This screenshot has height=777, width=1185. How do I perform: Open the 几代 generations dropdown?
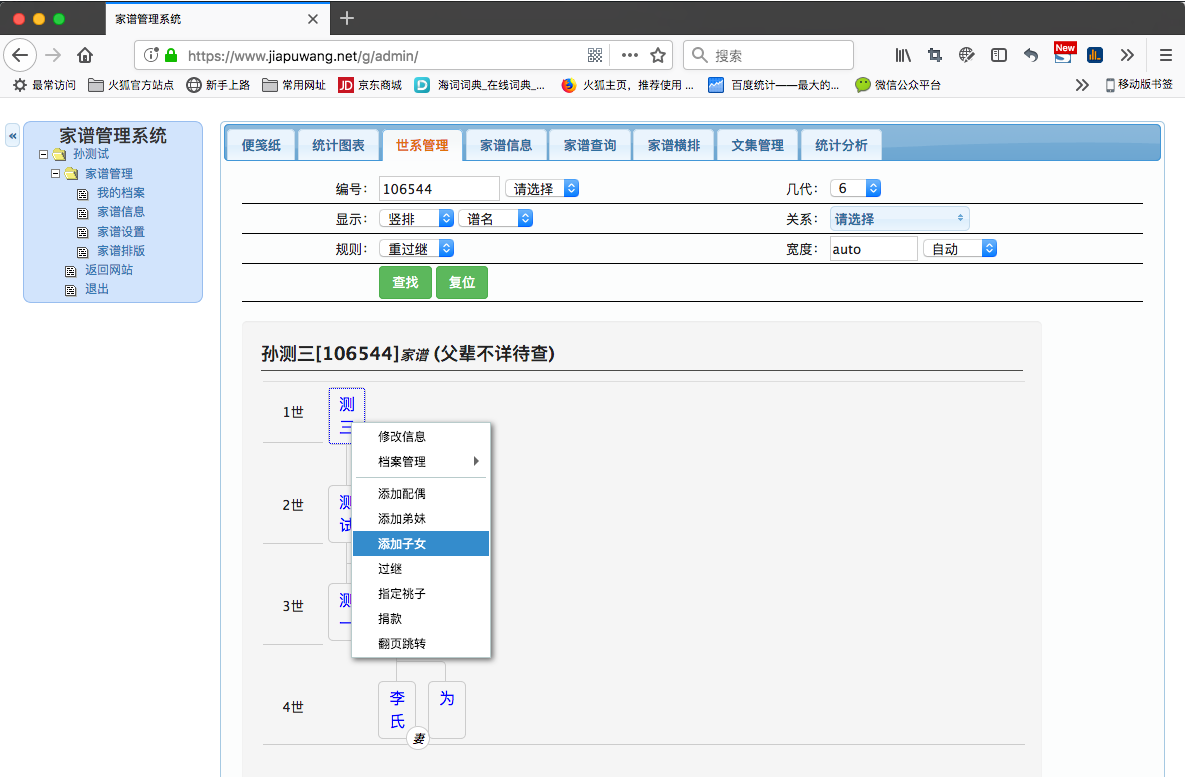point(855,188)
